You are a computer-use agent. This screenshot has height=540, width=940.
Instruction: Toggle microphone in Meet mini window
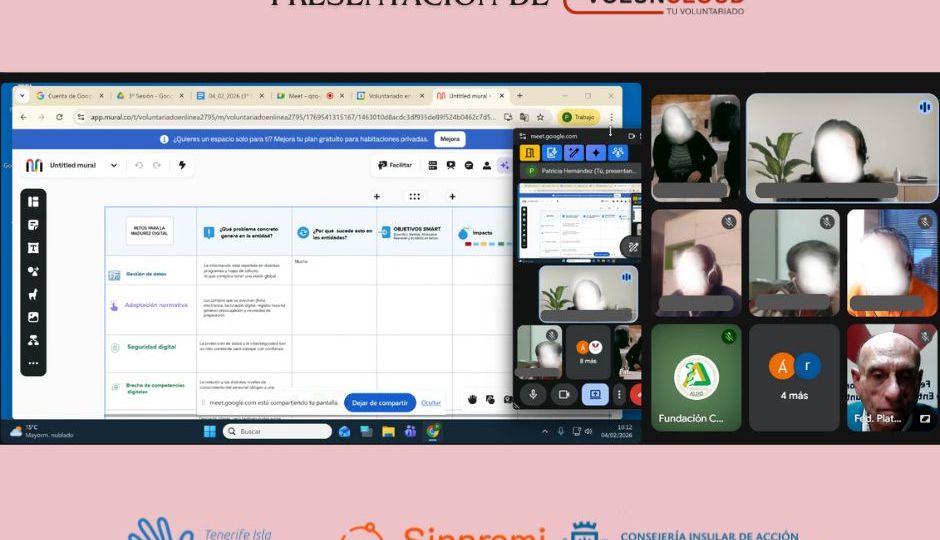pyautogui.click(x=533, y=394)
